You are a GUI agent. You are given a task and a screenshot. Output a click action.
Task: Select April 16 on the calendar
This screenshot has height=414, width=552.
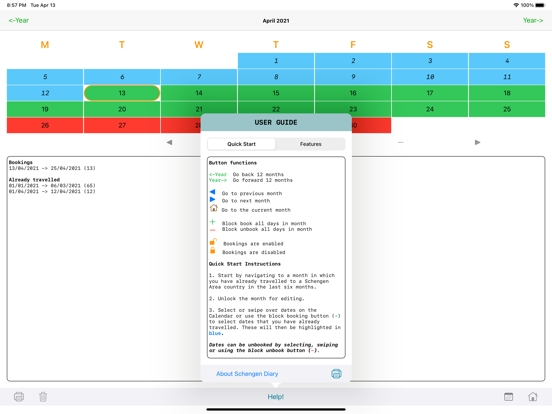(353, 93)
